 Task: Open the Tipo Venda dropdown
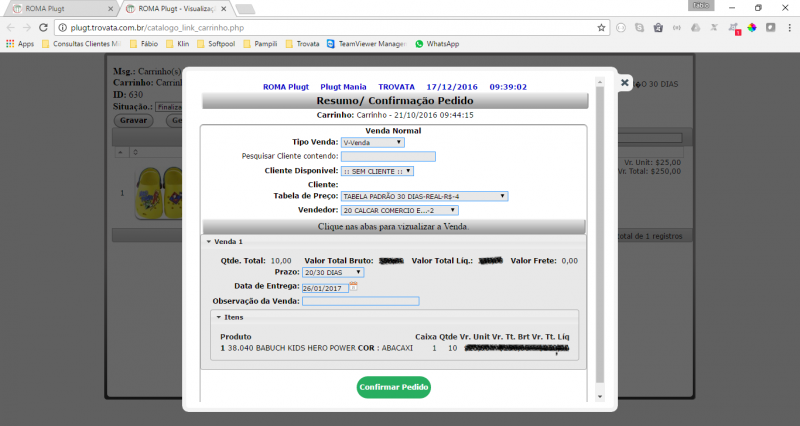click(372, 142)
